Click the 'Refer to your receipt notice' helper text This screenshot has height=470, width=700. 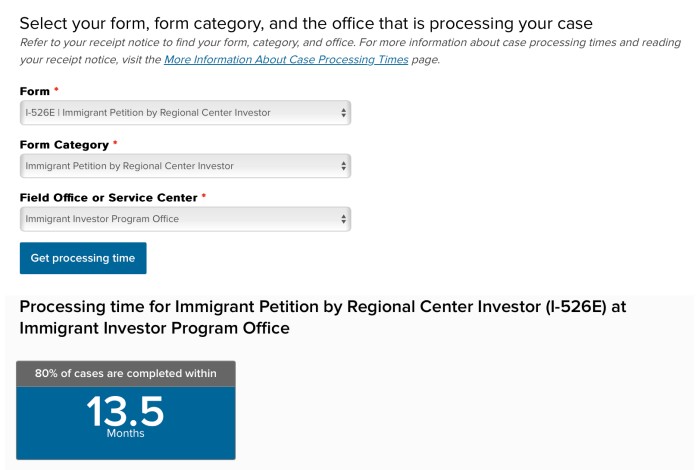point(300,42)
